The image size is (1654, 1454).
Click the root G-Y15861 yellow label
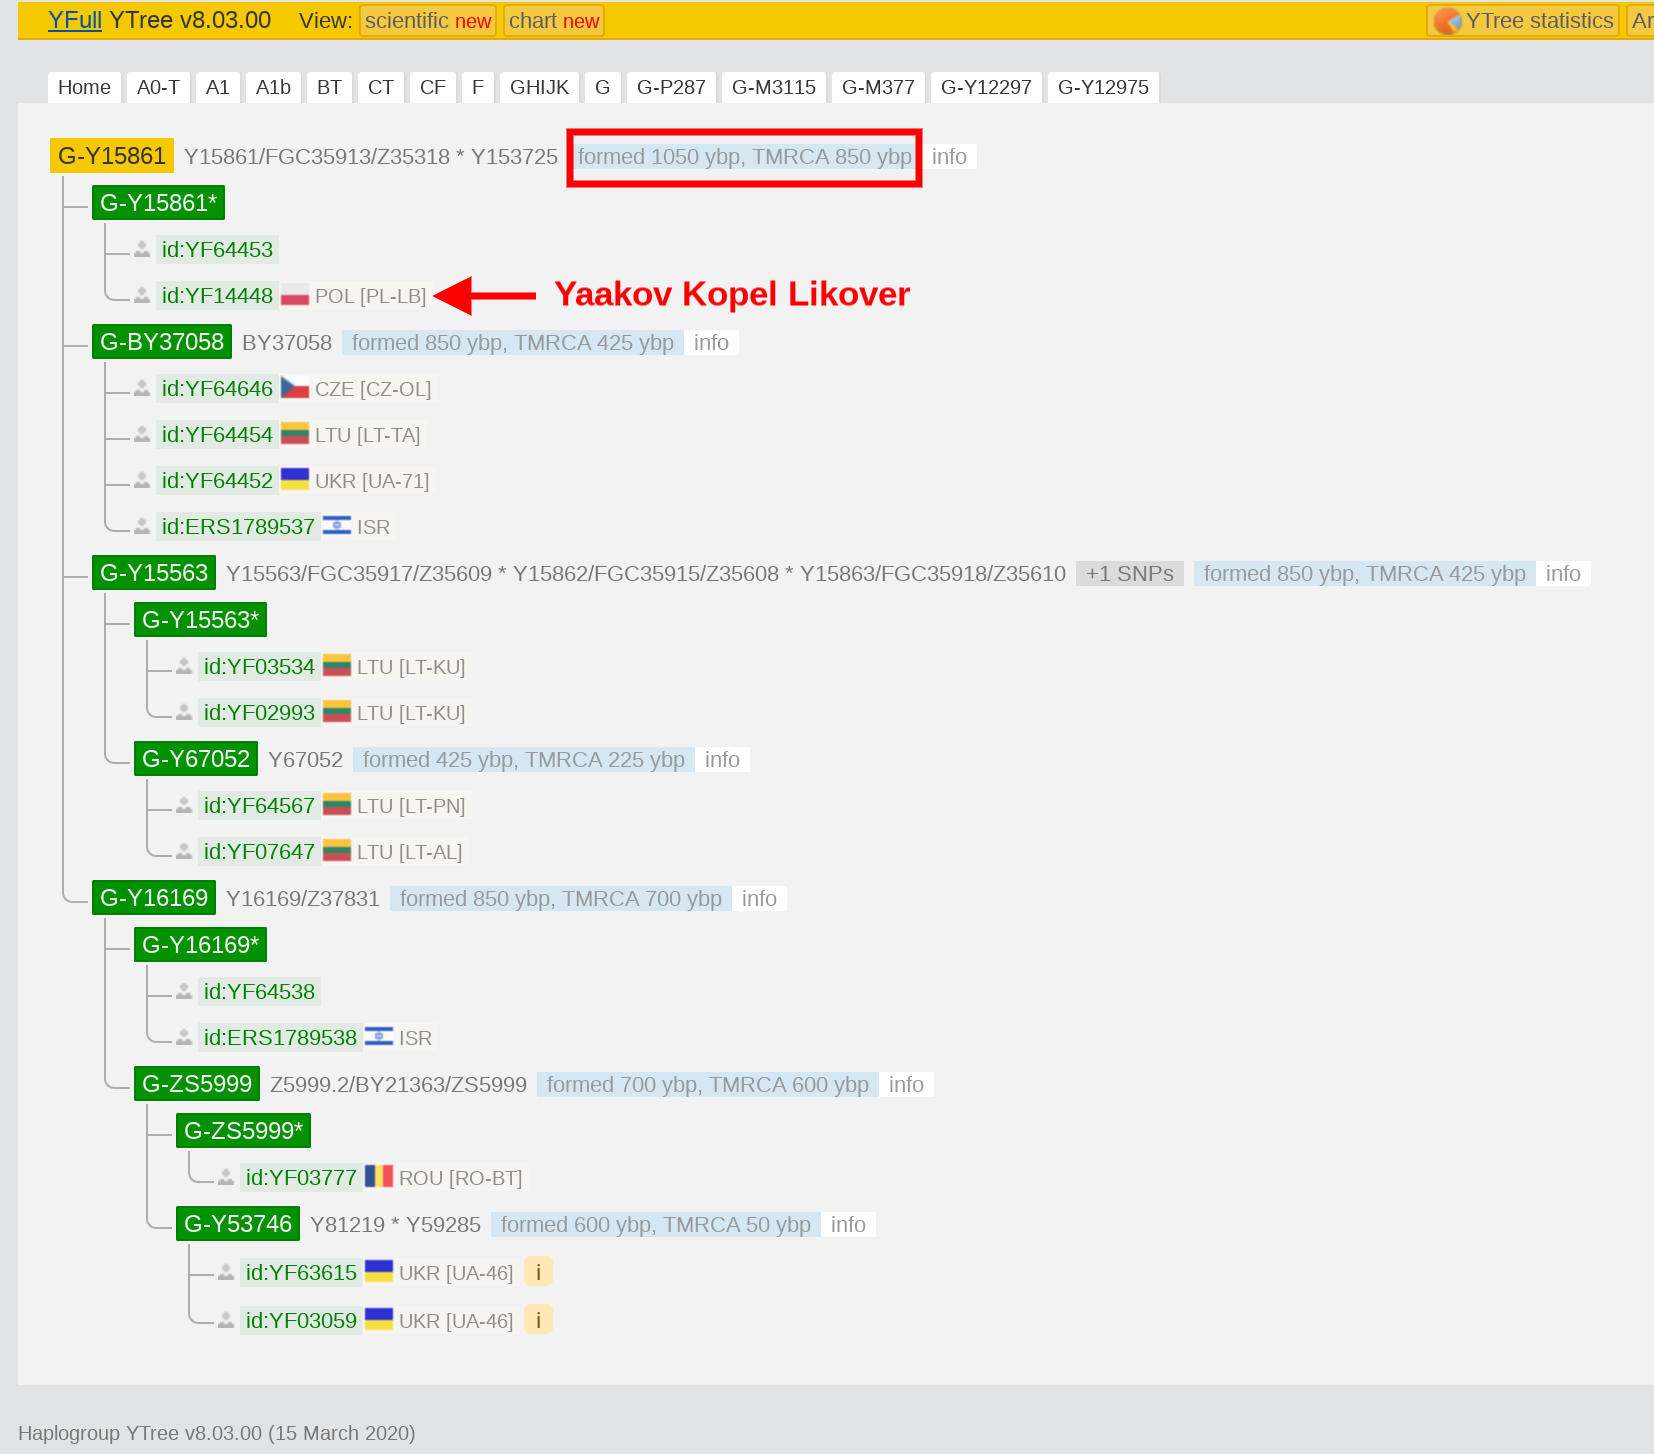(112, 156)
